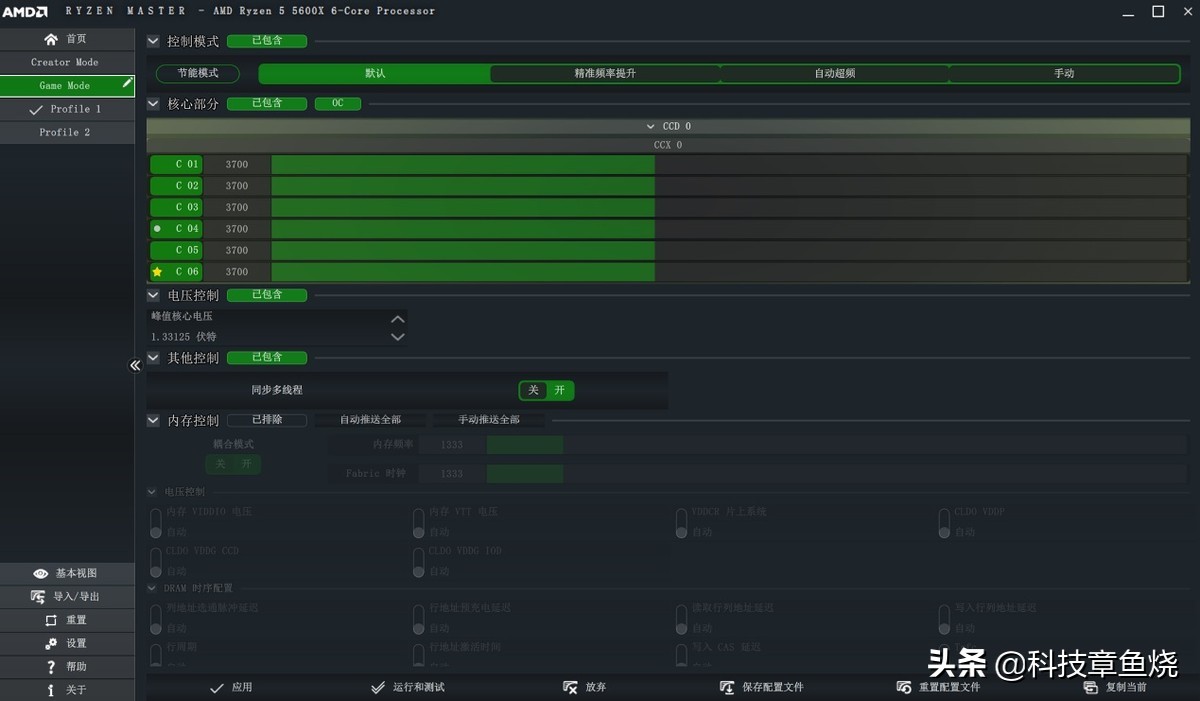Adjust the C 02 frequency slider bar

coord(727,186)
